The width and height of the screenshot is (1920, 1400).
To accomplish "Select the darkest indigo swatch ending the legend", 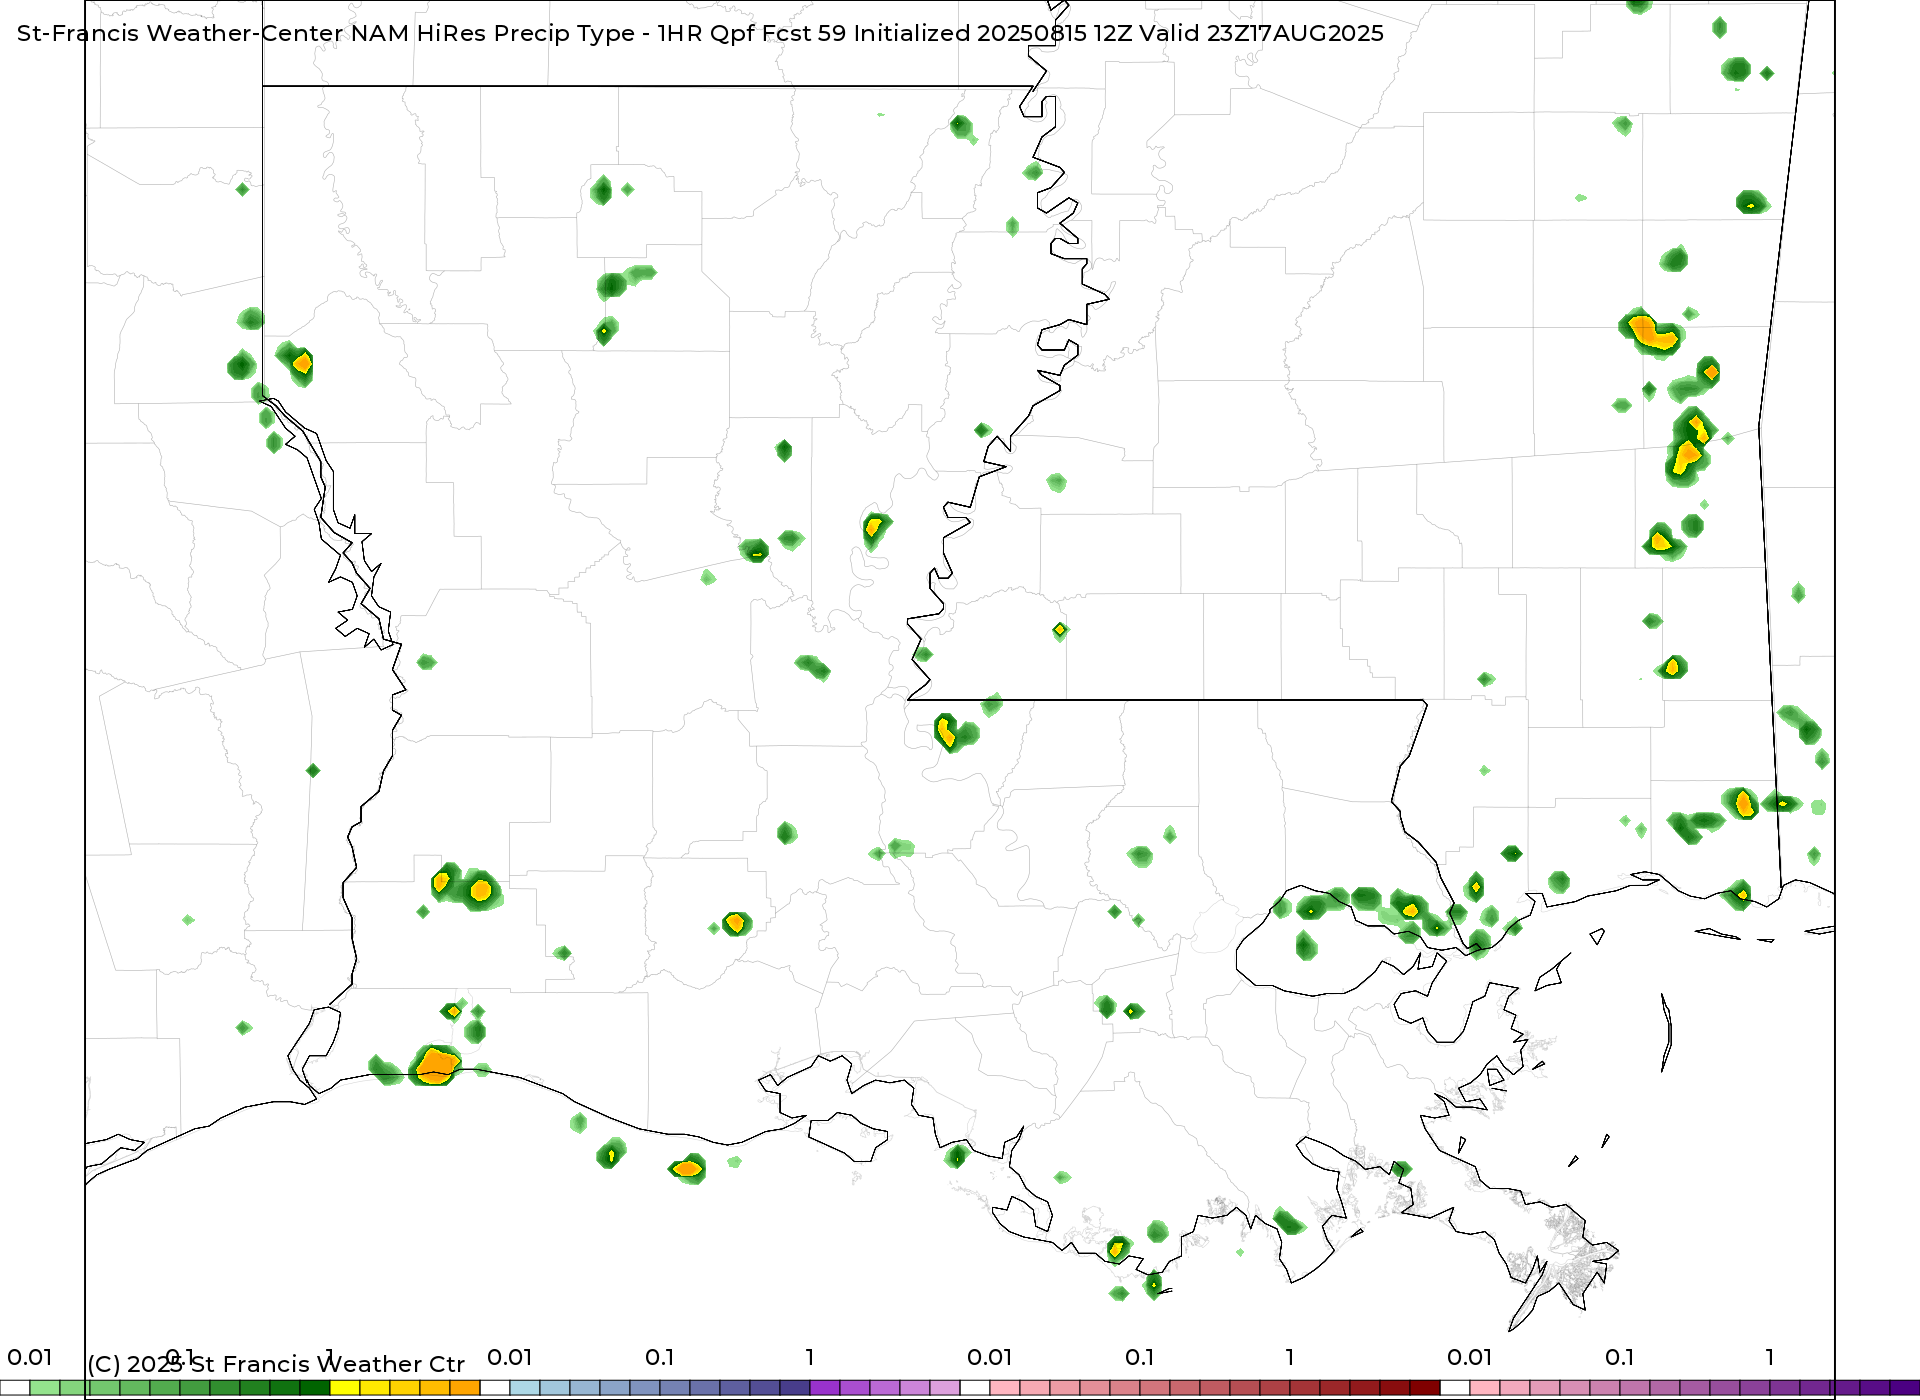I will (x=1905, y=1388).
